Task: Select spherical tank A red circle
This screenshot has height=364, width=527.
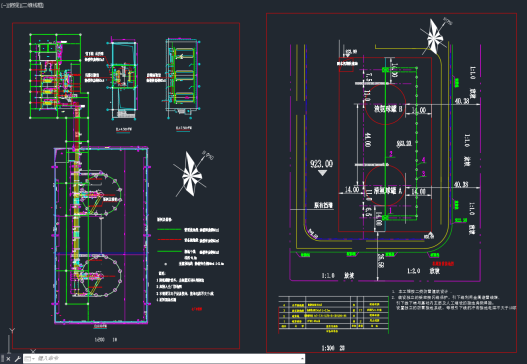Action: coord(385,185)
